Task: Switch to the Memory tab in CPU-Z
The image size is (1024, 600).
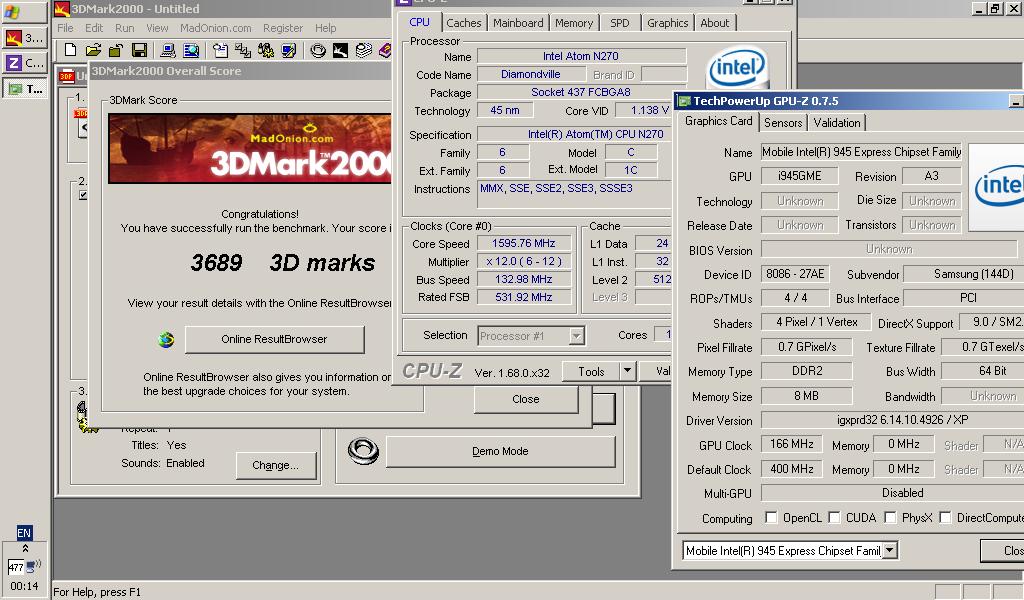Action: [x=574, y=23]
